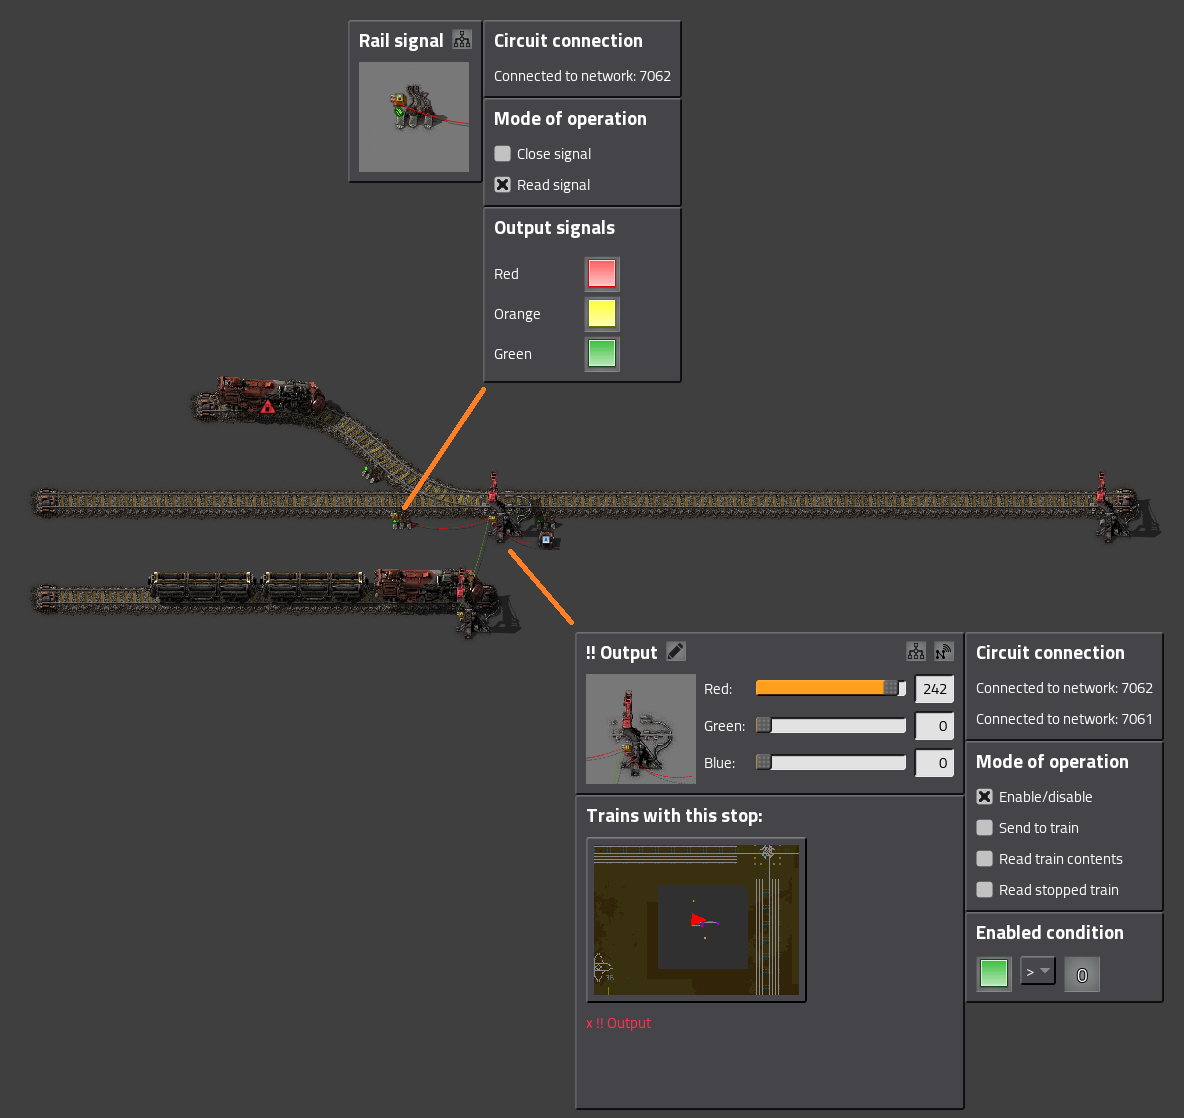Image resolution: width=1184 pixels, height=1118 pixels.
Task: Open circuit network button in Output panel
Action: [x=916, y=652]
